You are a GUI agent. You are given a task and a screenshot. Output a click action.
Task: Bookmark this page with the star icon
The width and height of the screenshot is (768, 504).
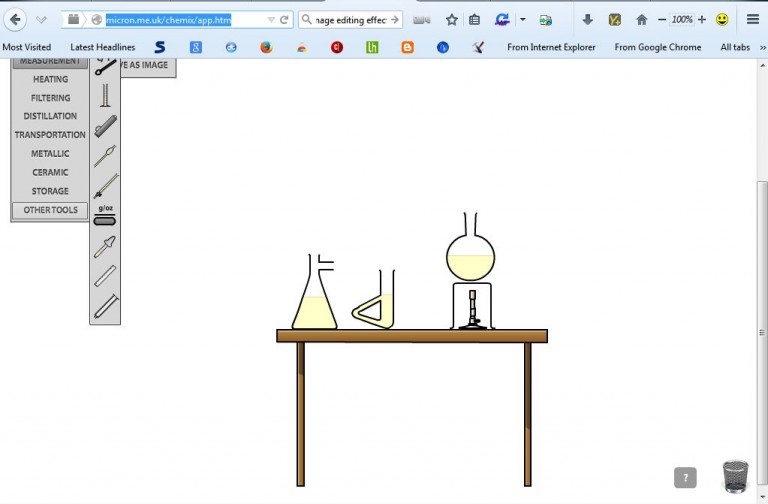coord(452,20)
